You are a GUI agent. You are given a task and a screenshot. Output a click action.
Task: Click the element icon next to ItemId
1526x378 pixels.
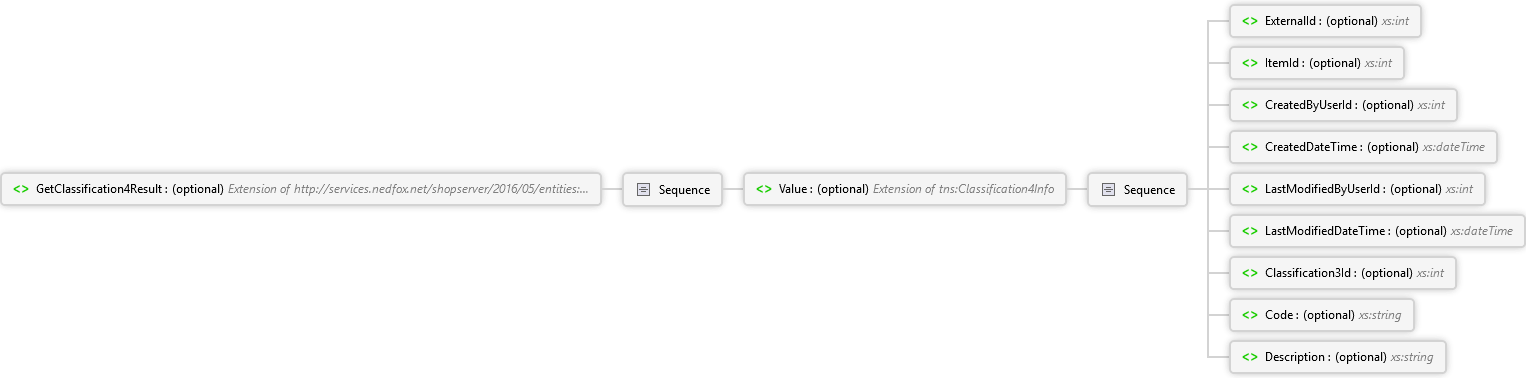[1250, 63]
